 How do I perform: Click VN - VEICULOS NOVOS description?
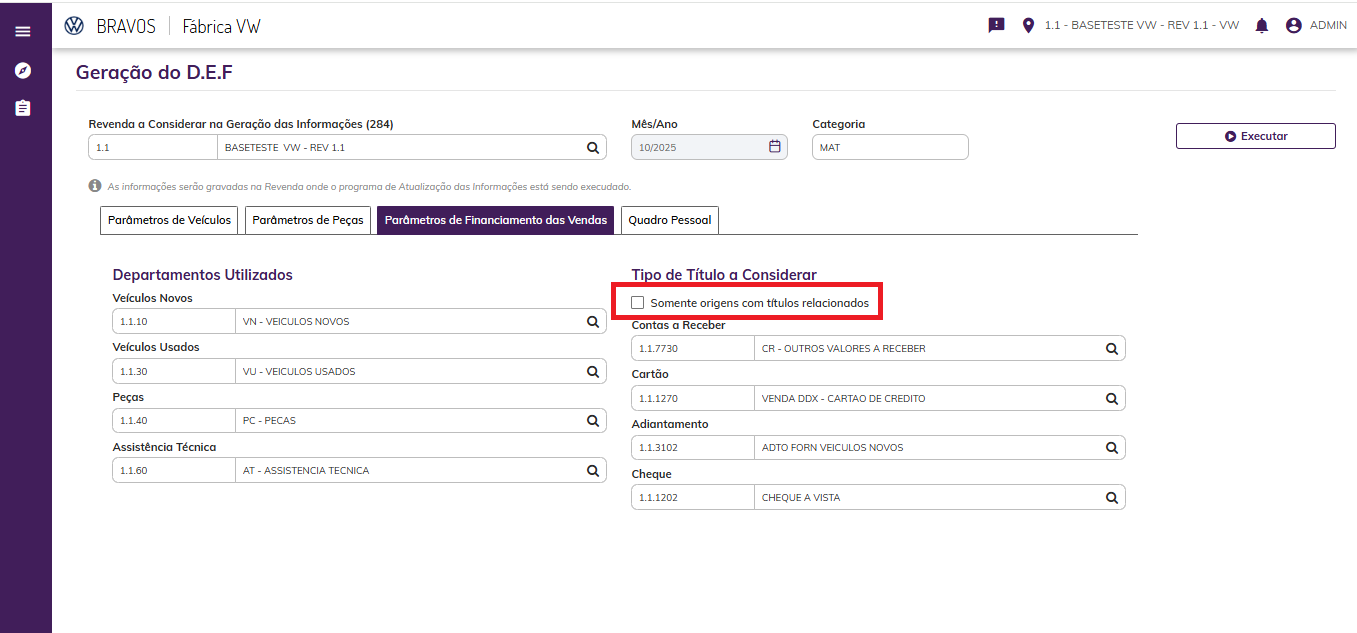click(296, 322)
